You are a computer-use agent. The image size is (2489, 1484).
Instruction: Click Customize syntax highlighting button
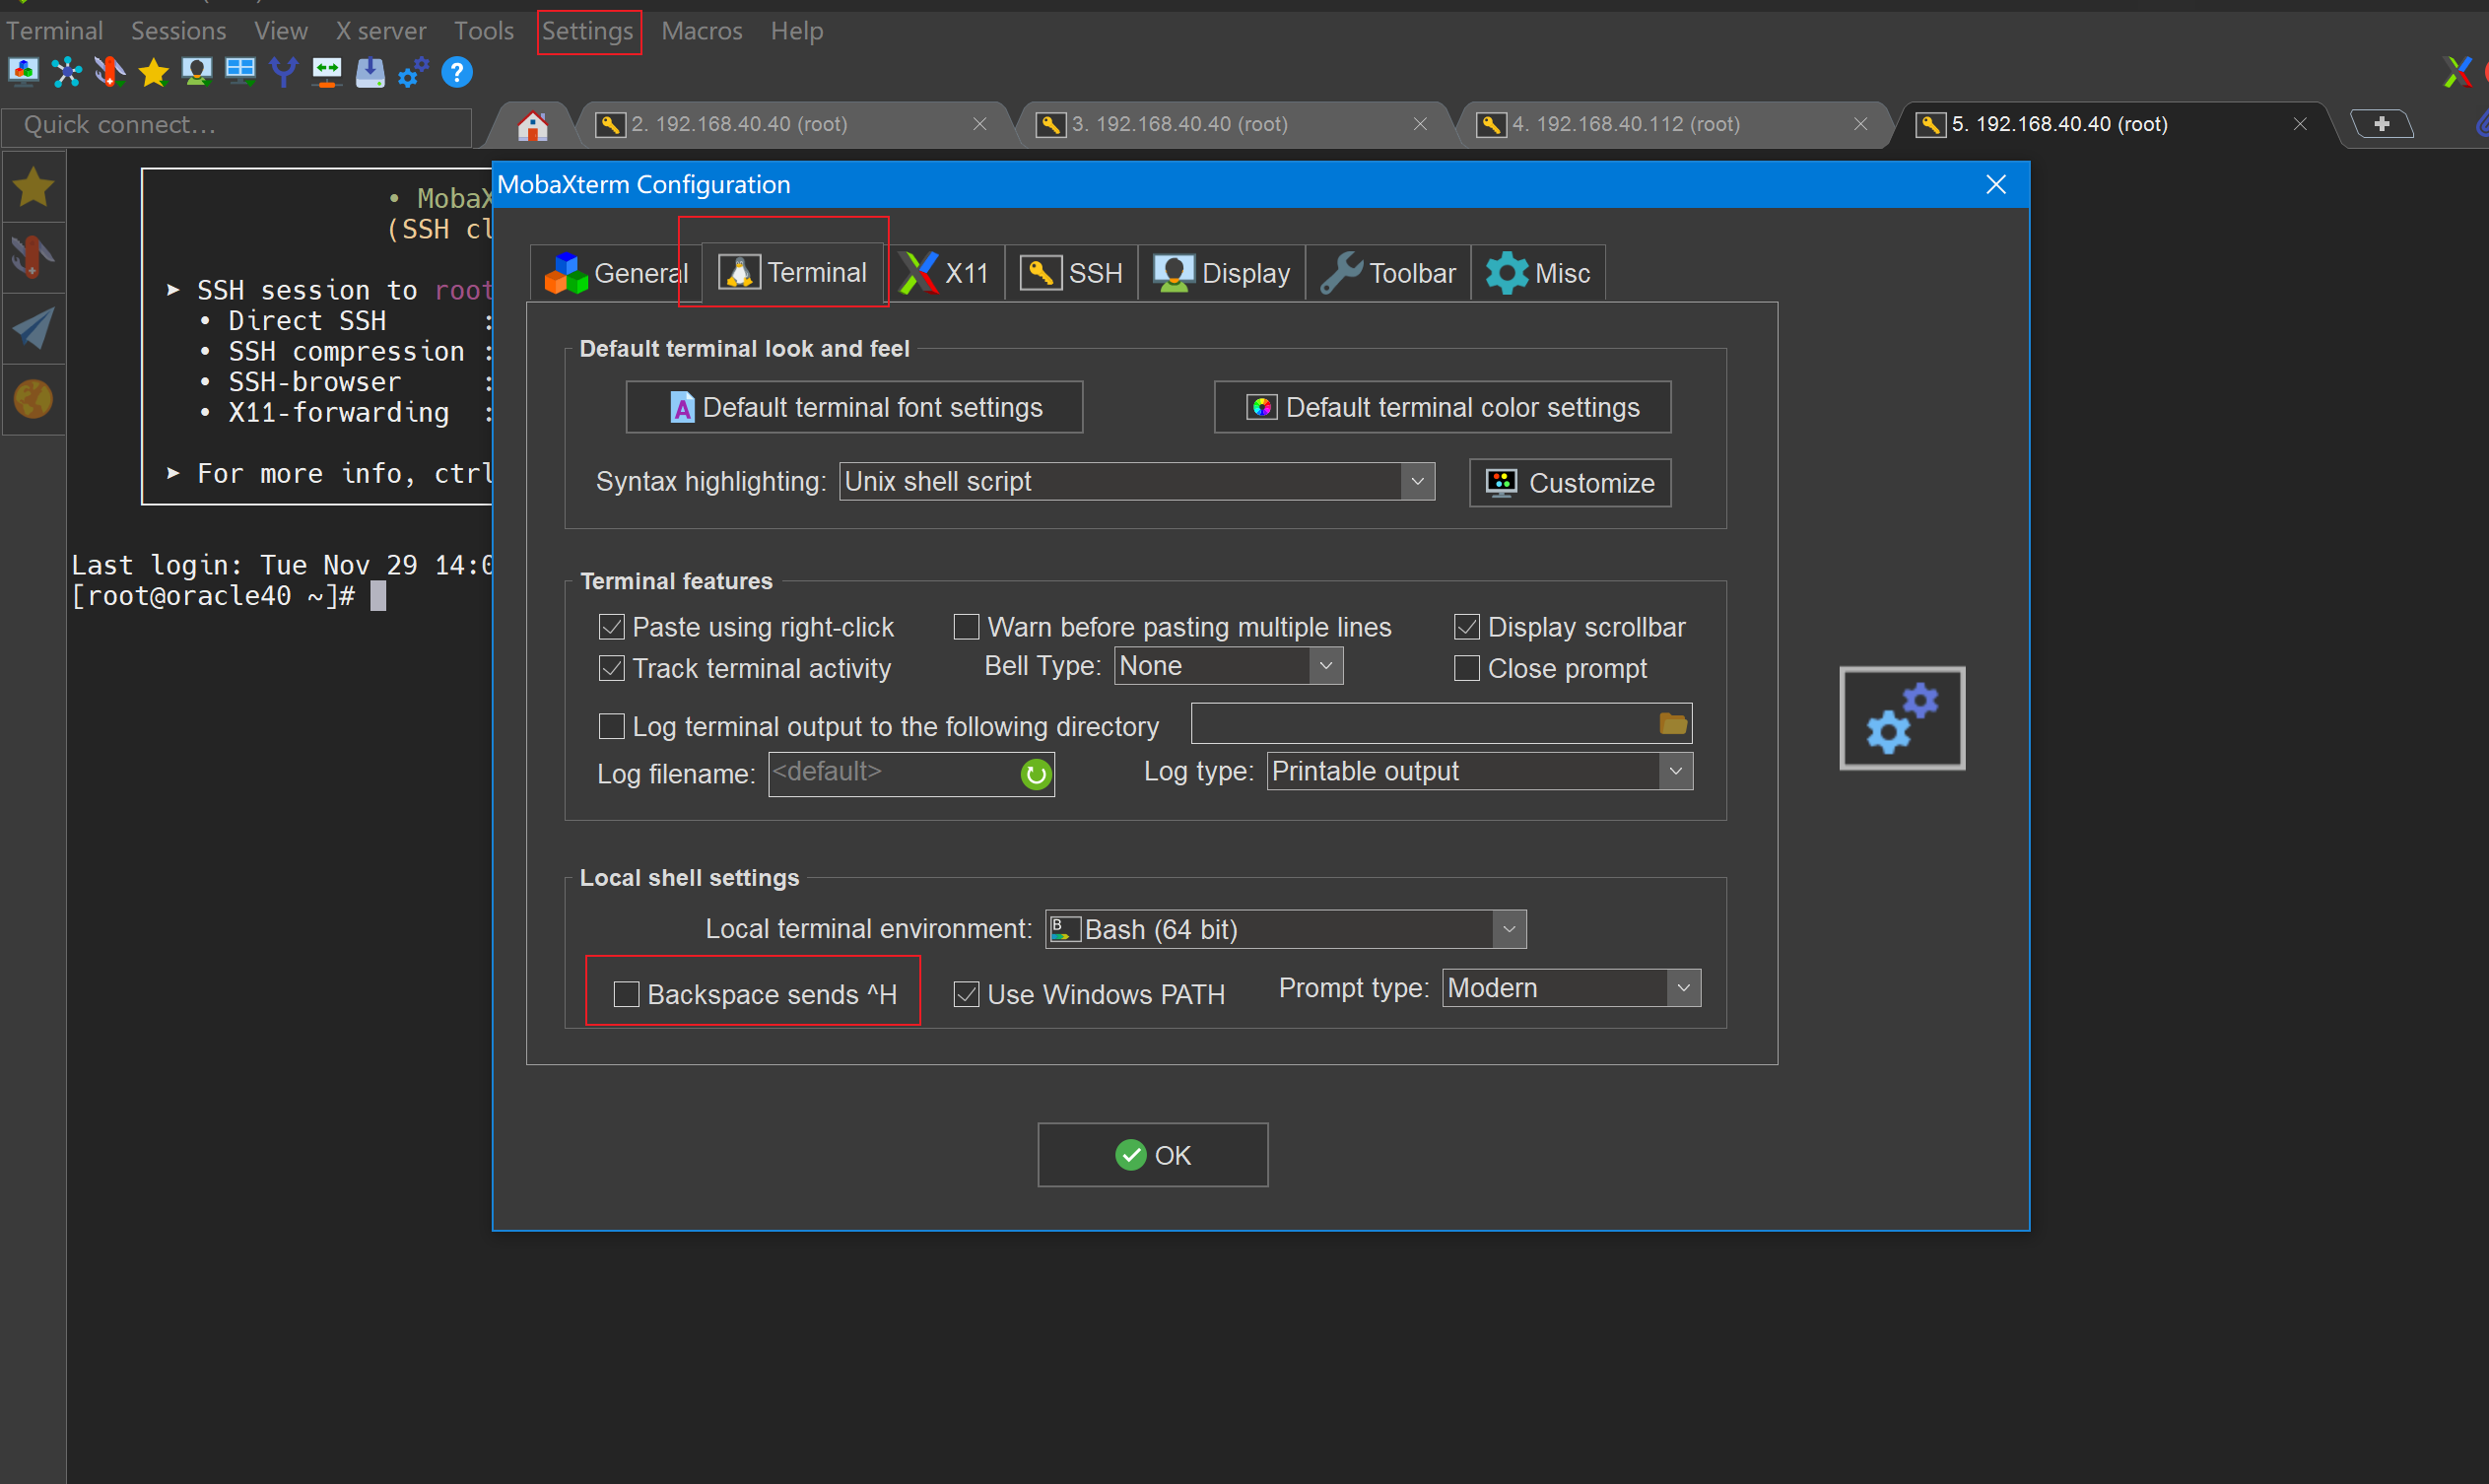coord(1570,483)
